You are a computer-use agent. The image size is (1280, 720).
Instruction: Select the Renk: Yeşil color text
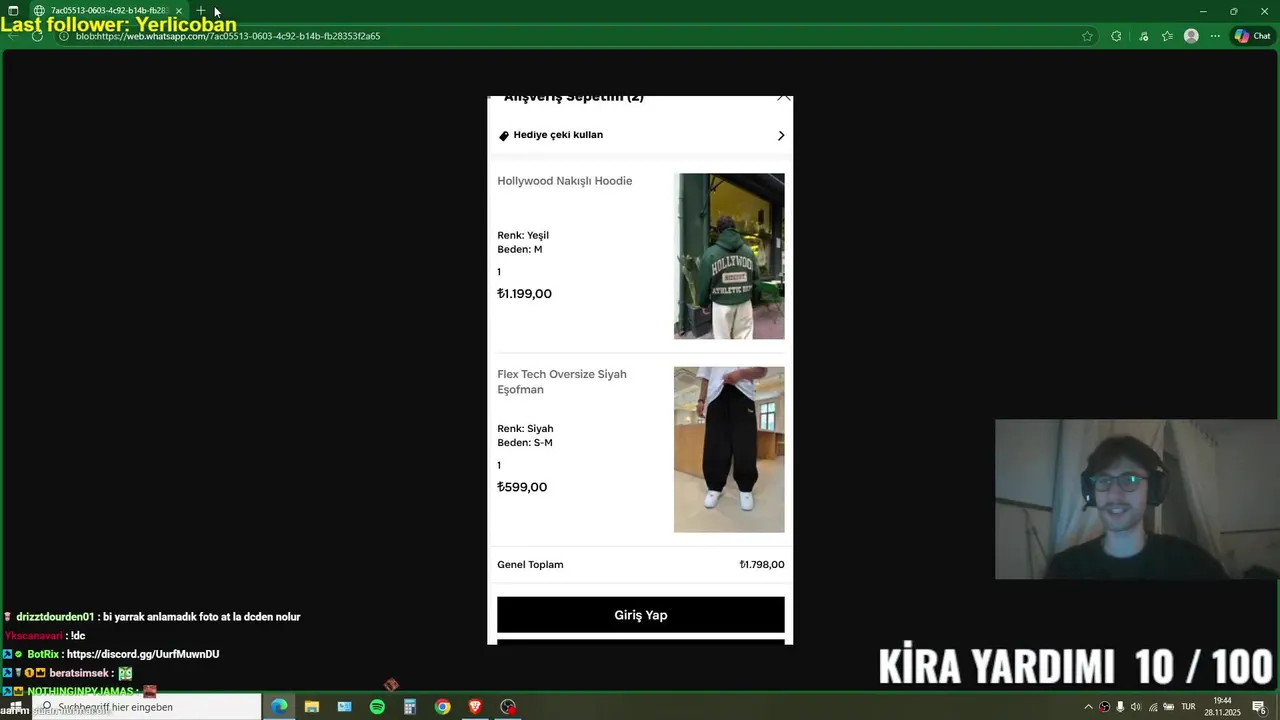(x=523, y=236)
